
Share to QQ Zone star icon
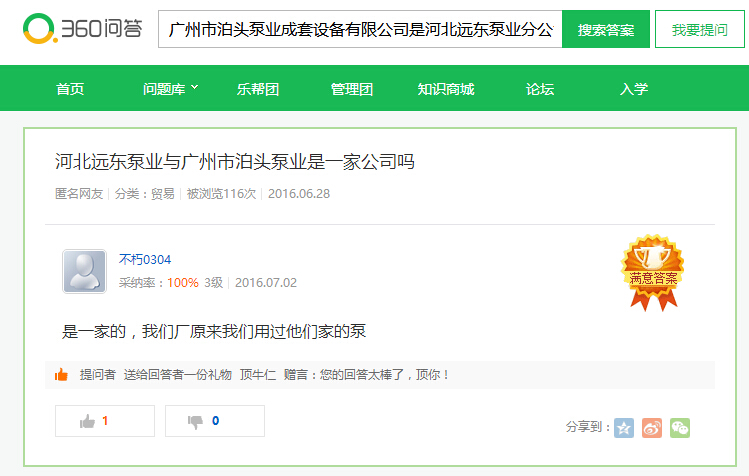pos(624,428)
